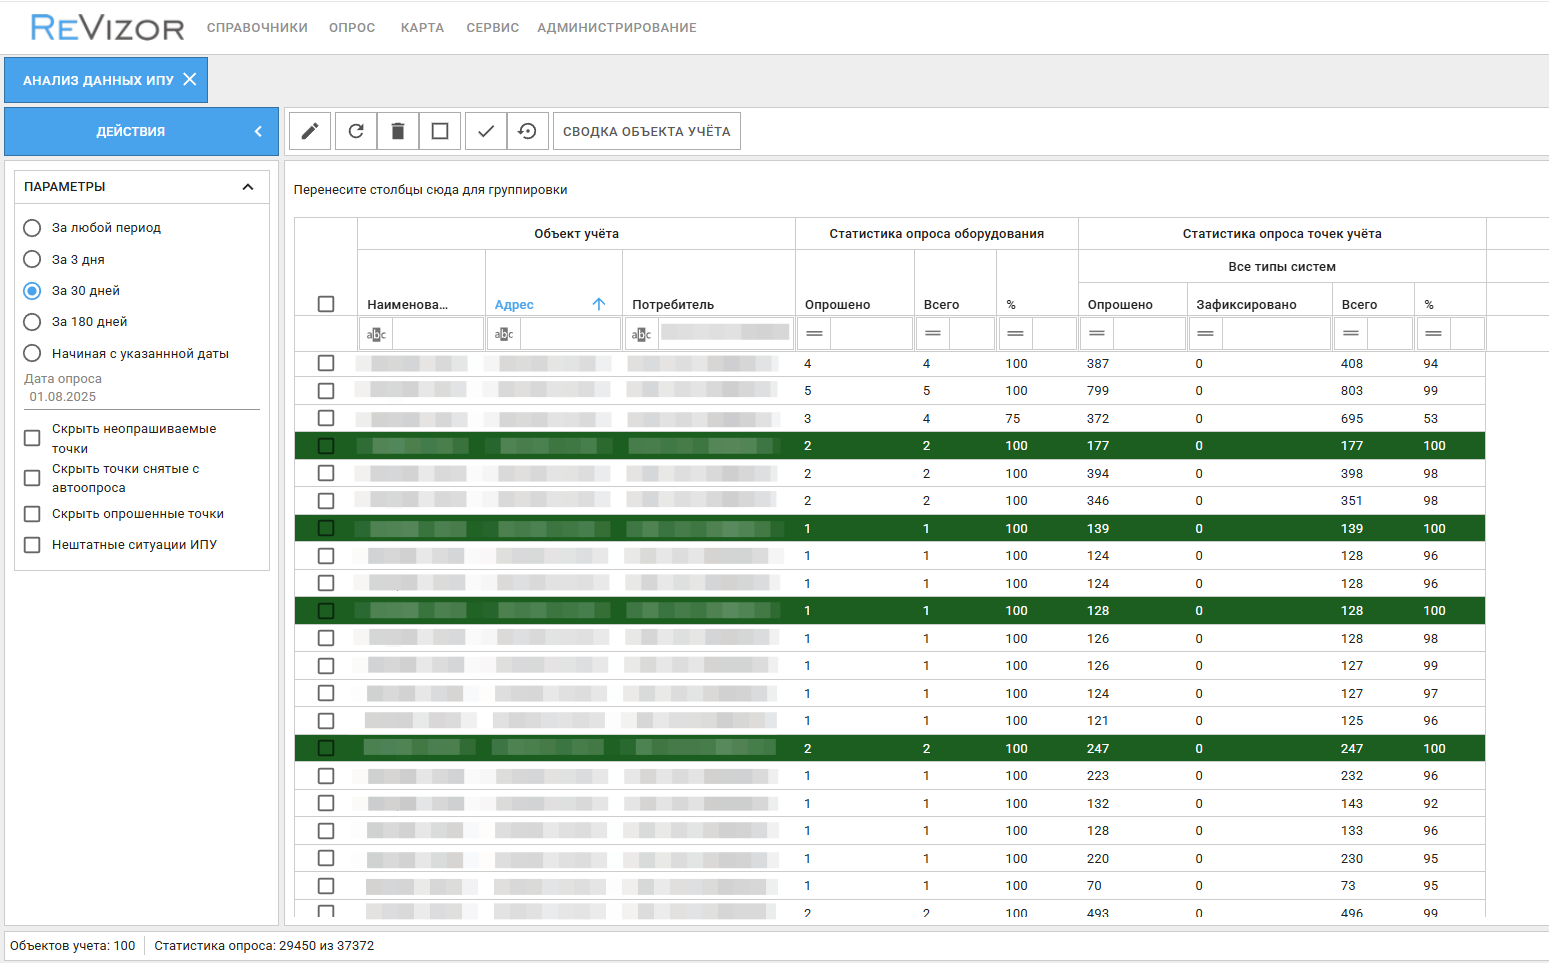Click the Наименование filter text field
Screen dimensions: 1549x963
pyautogui.click(x=438, y=334)
